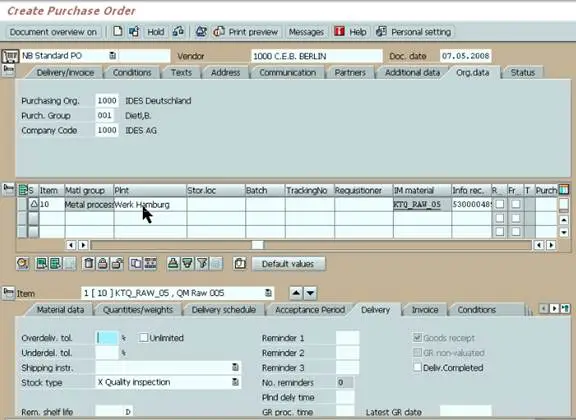Viewport: 576px width, 420px height.
Task: Check the first row R column checkbox
Action: tap(500, 204)
